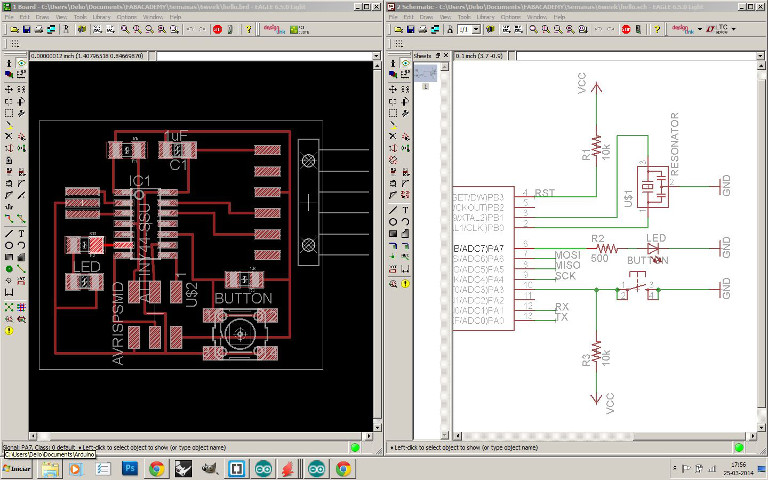Open the View menu in the Schematic window
This screenshot has height=480, width=768.
point(445,17)
